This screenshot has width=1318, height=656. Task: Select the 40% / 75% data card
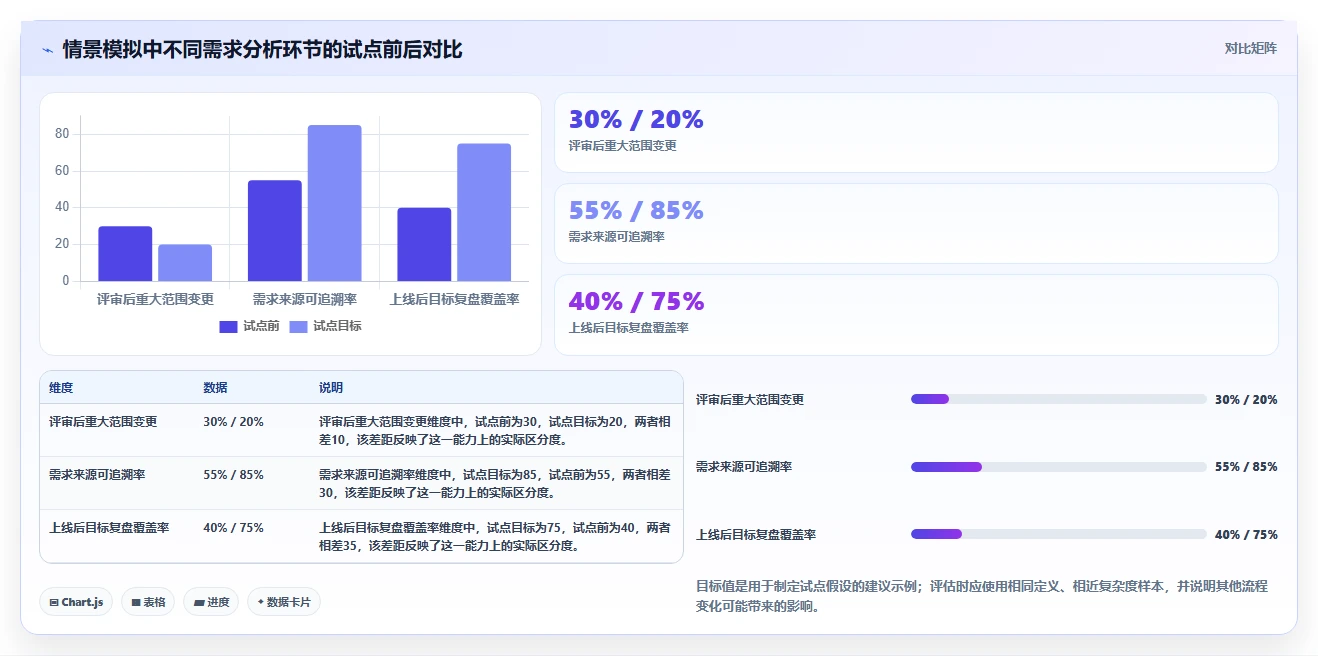916,315
